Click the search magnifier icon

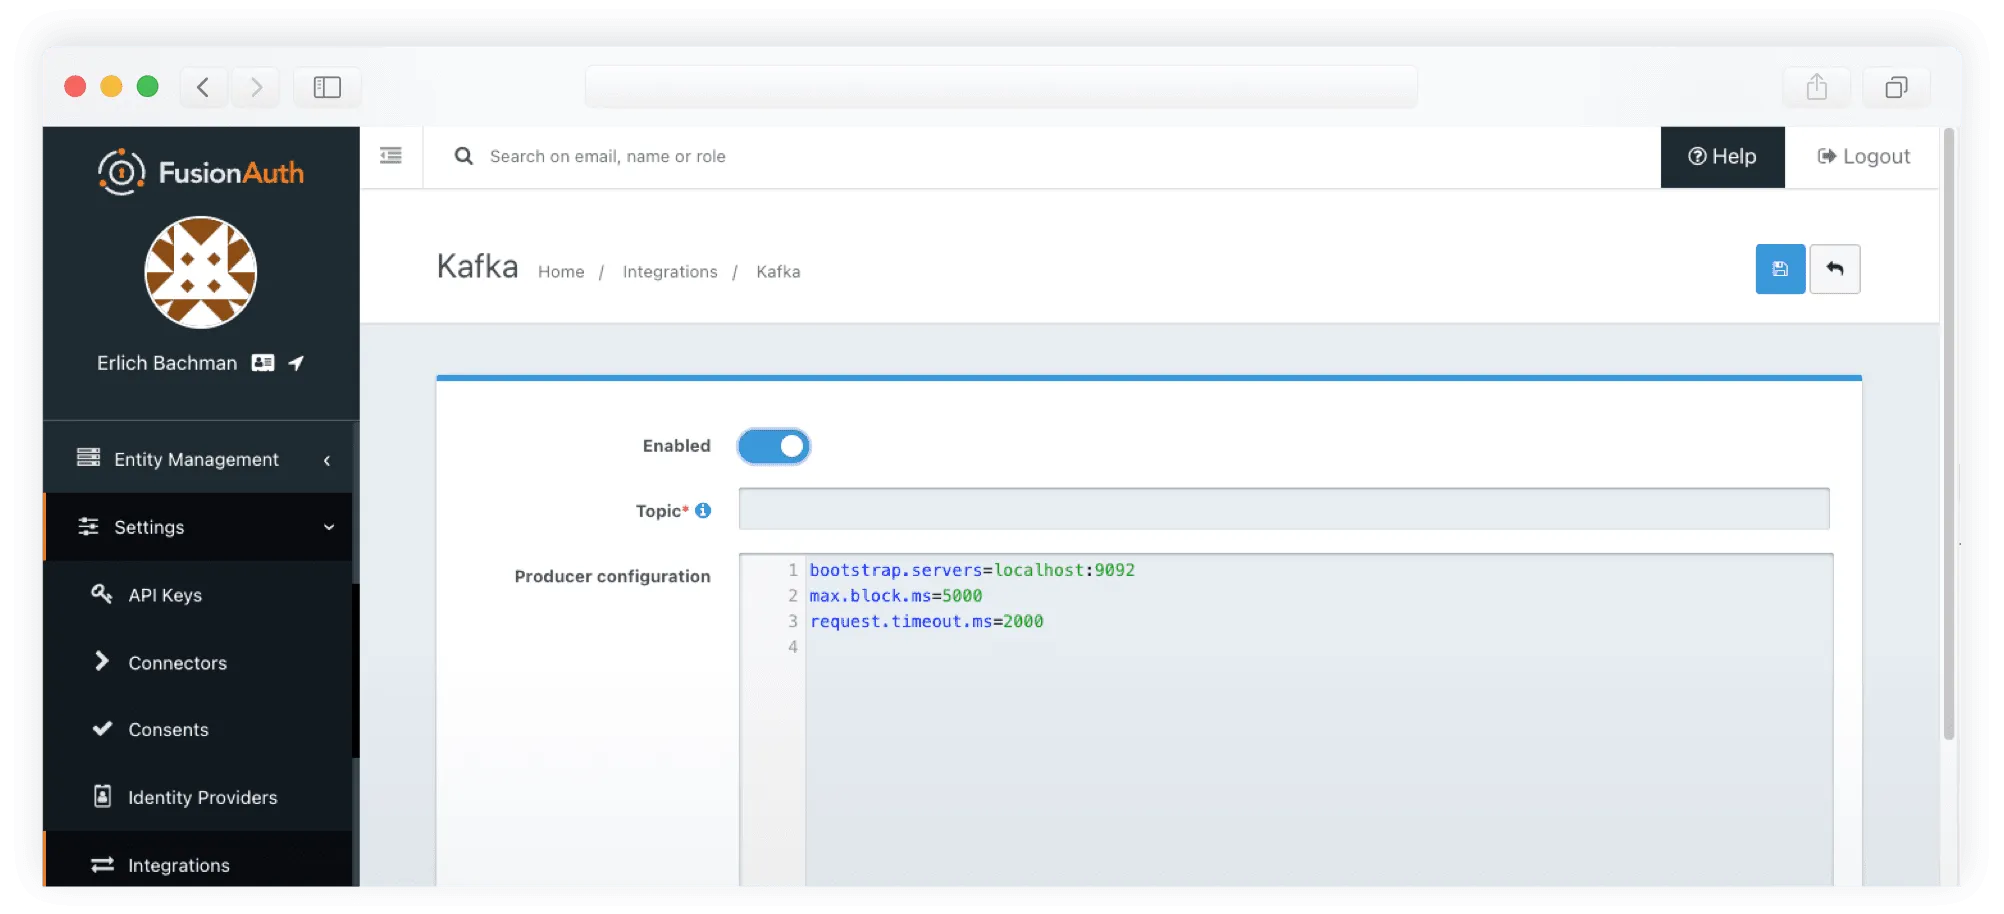(463, 156)
